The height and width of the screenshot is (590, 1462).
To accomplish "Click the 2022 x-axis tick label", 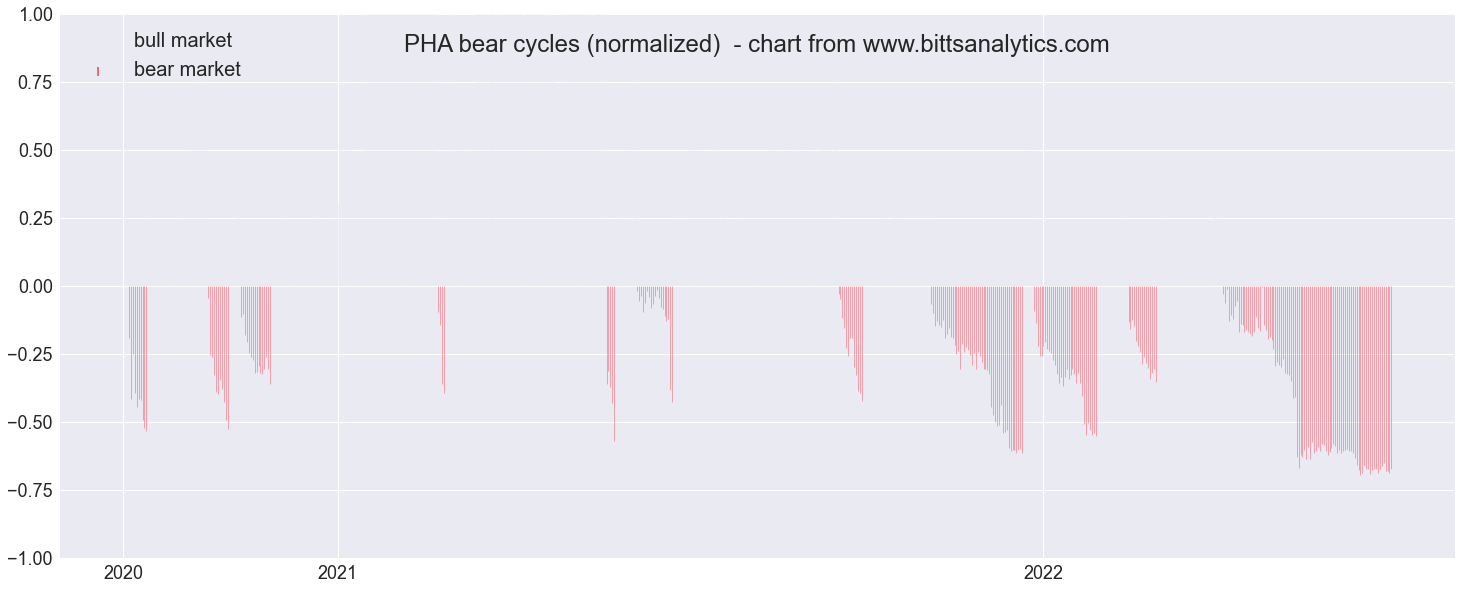I will (x=1043, y=573).
